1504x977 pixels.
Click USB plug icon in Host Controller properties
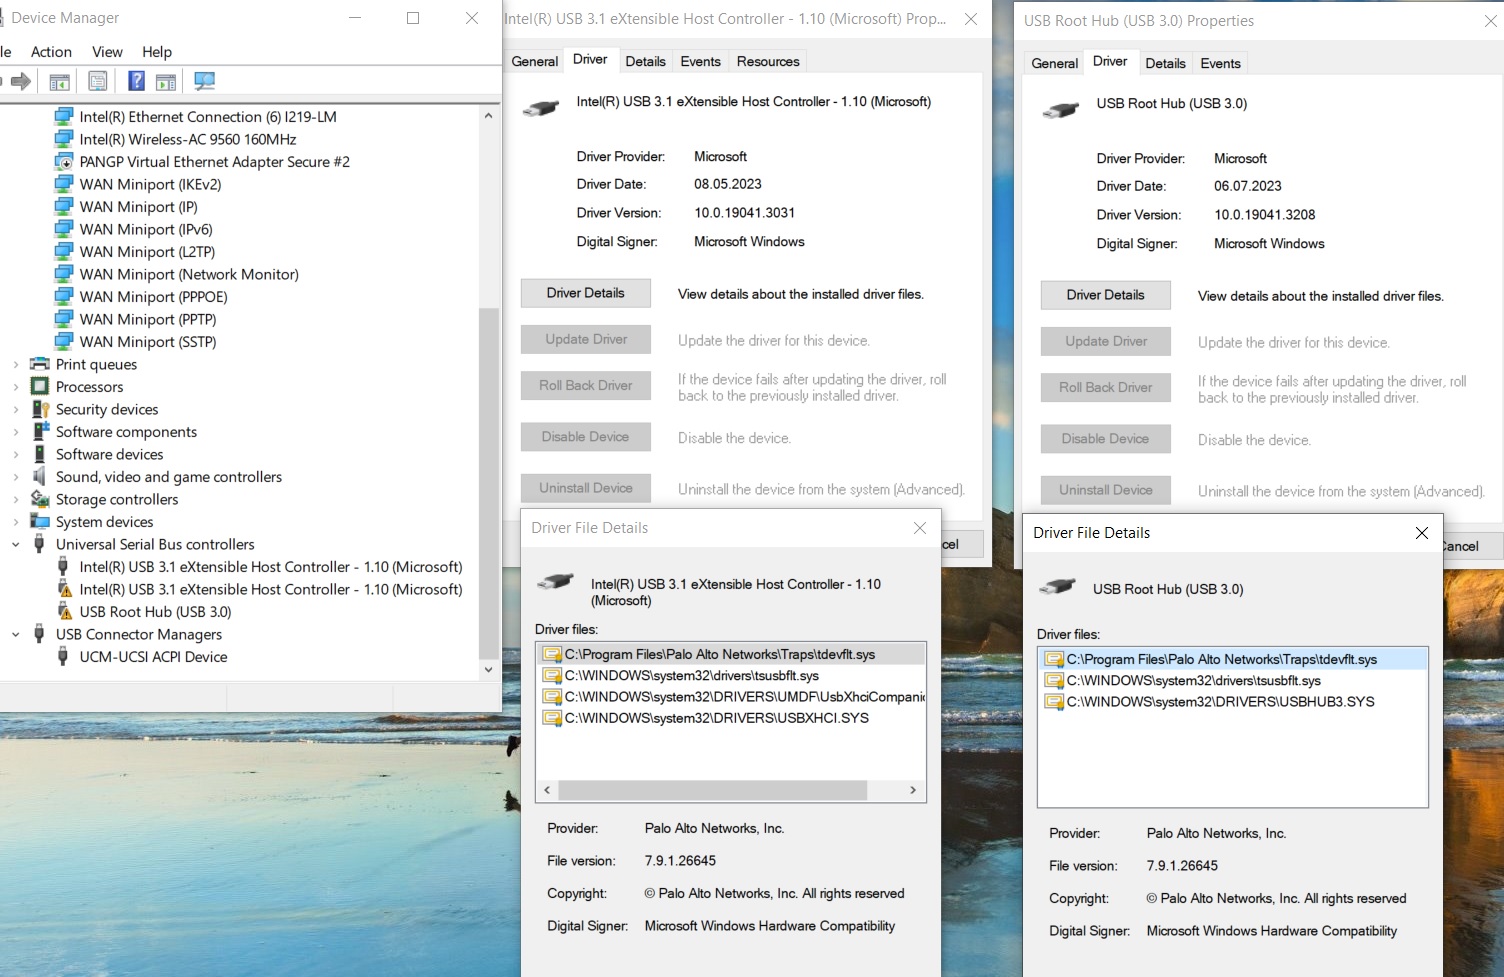coord(541,108)
